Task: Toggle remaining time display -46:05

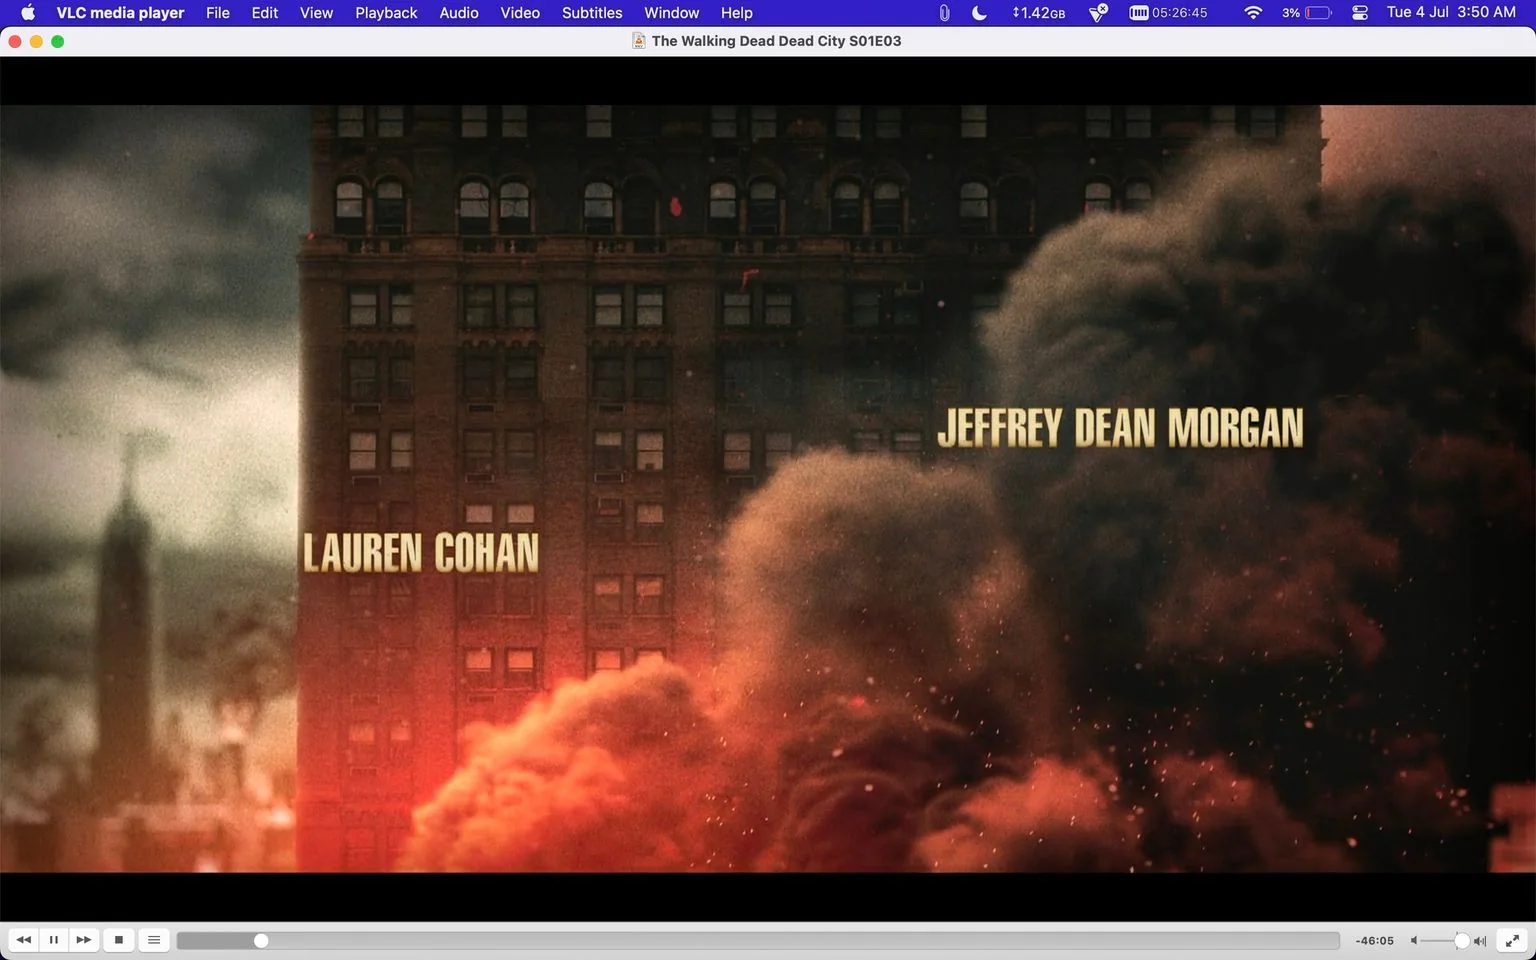Action: coord(1375,941)
